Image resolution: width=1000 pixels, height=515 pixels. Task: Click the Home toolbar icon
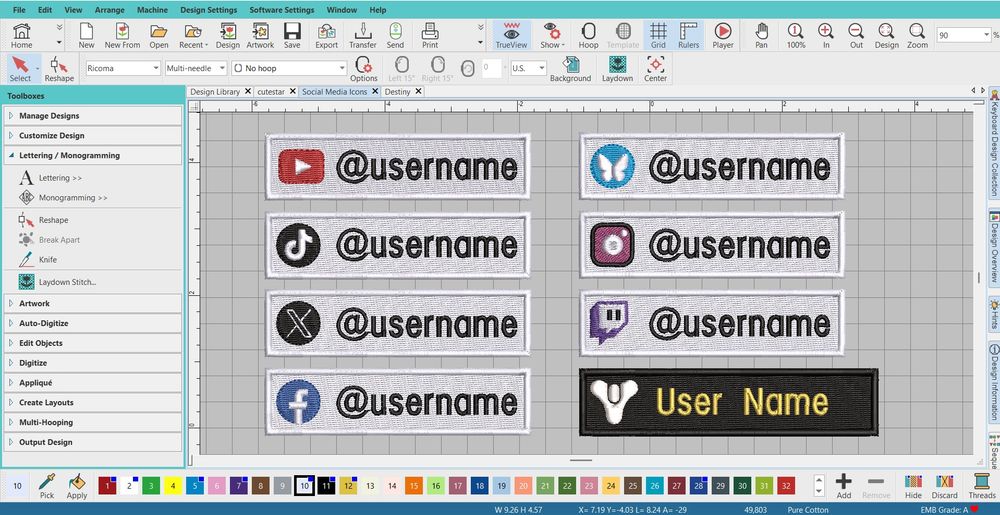[21, 36]
